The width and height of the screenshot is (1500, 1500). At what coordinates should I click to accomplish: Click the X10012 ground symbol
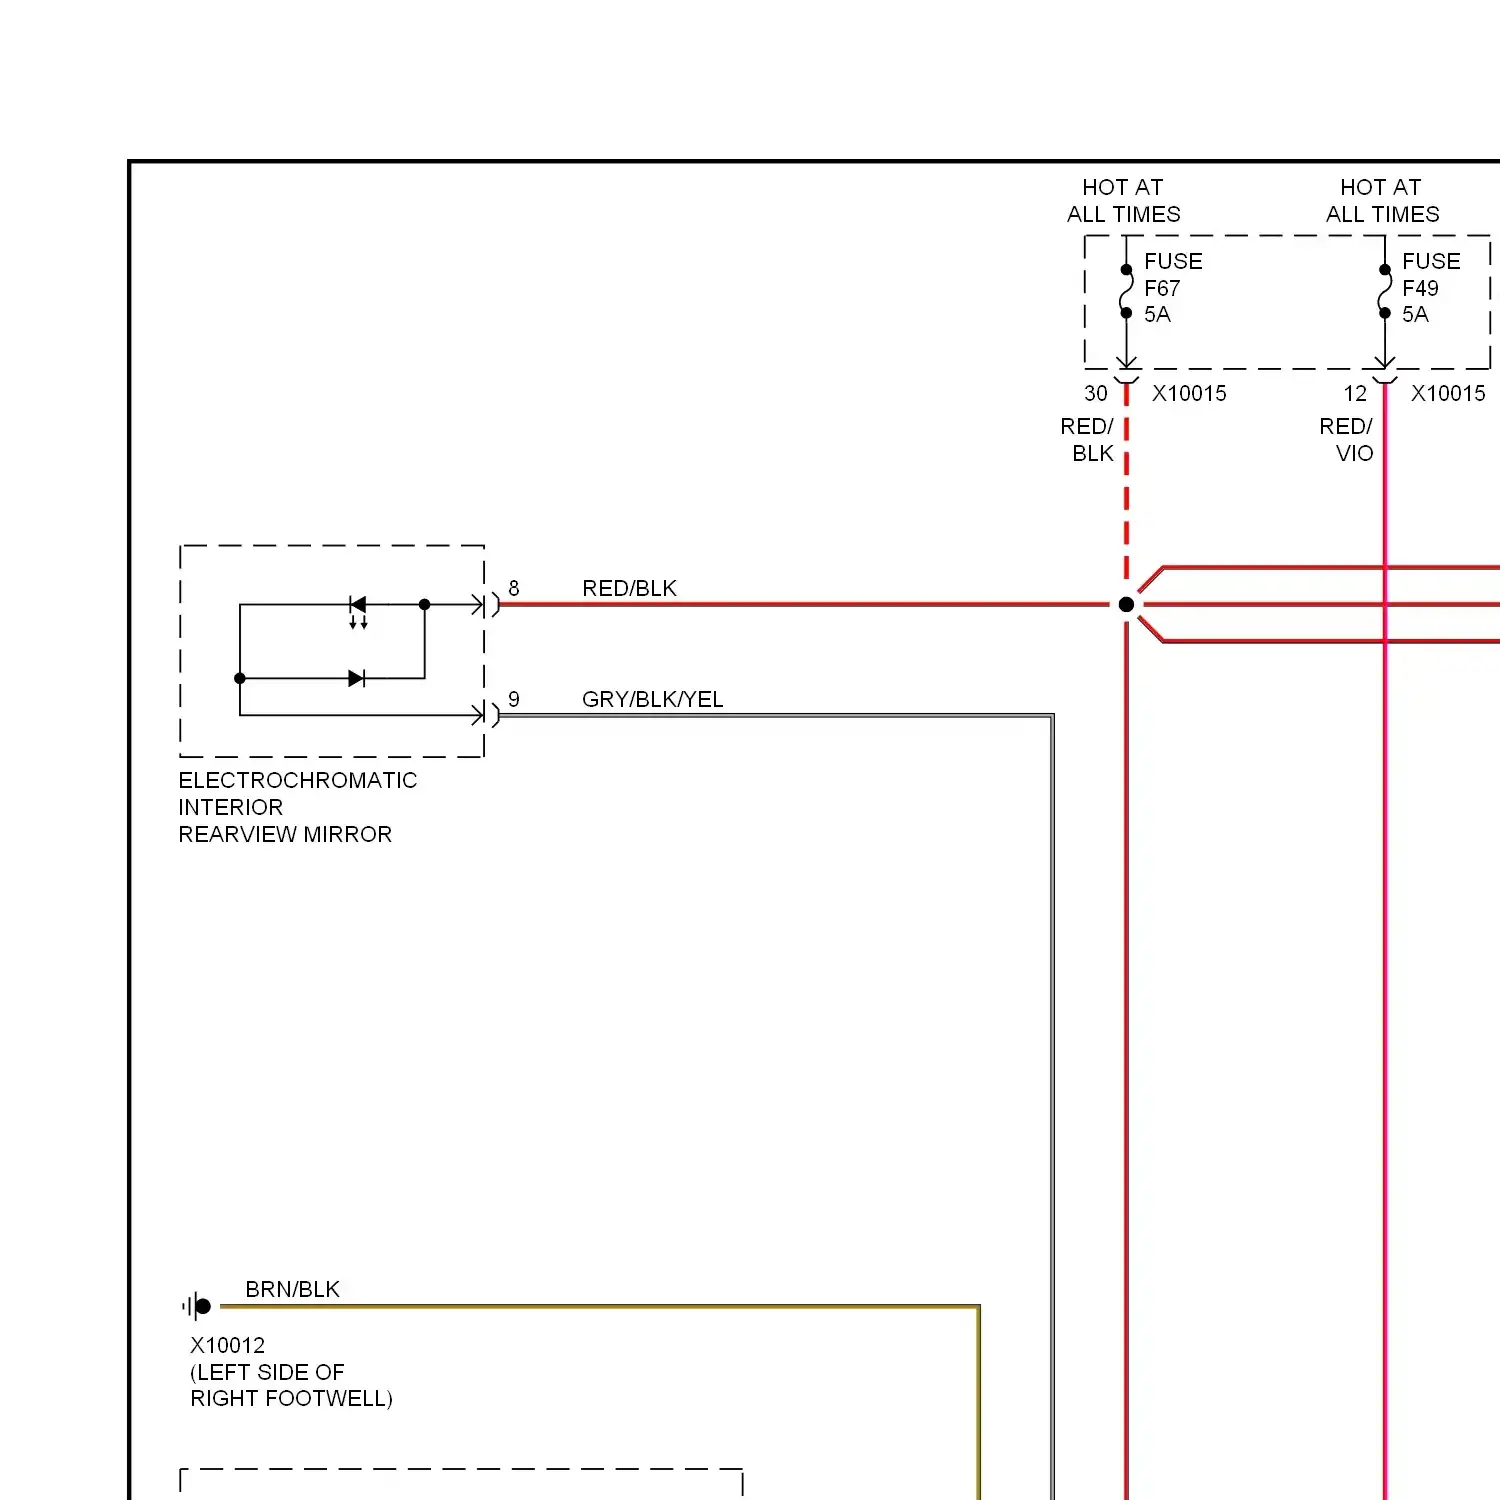(x=197, y=1306)
